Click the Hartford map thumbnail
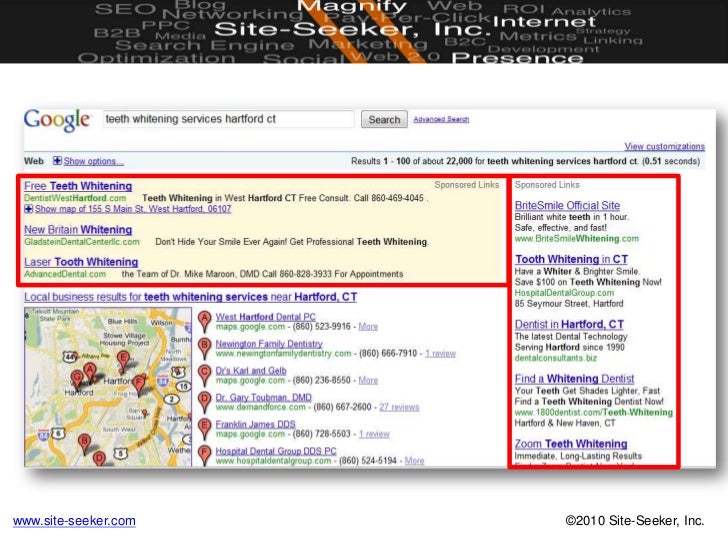Viewport: 728px width, 546px height. pos(108,387)
